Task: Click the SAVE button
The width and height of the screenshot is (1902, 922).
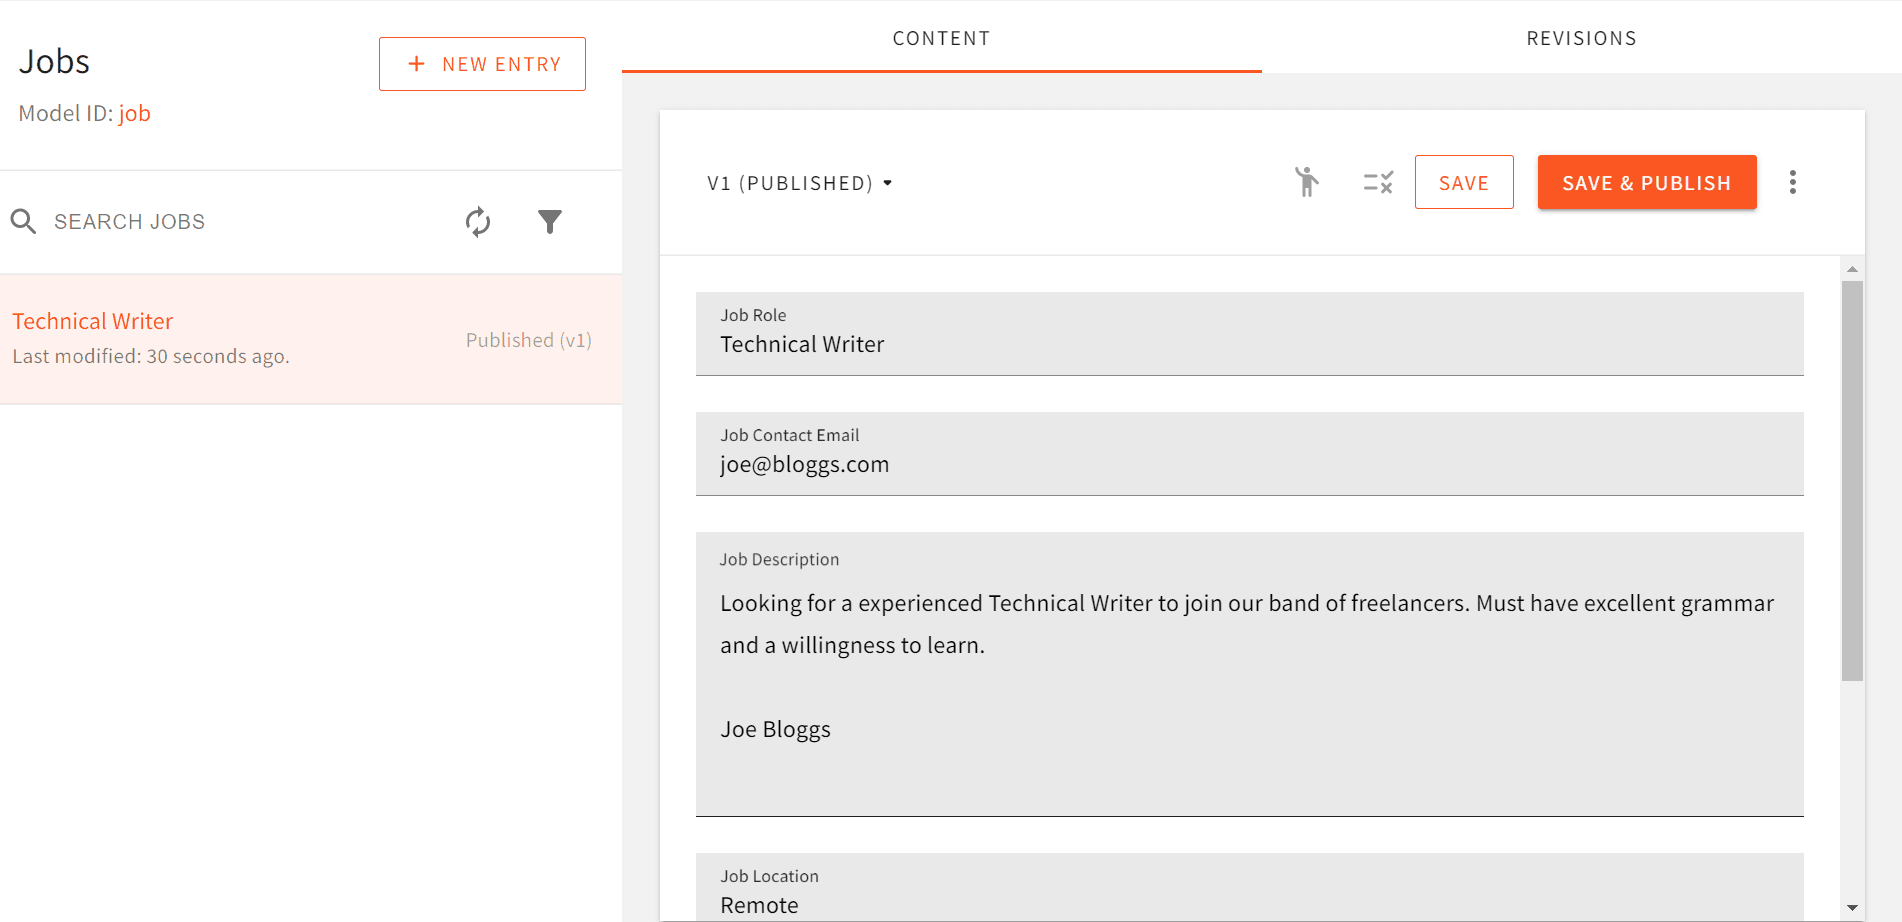Action: tap(1464, 182)
